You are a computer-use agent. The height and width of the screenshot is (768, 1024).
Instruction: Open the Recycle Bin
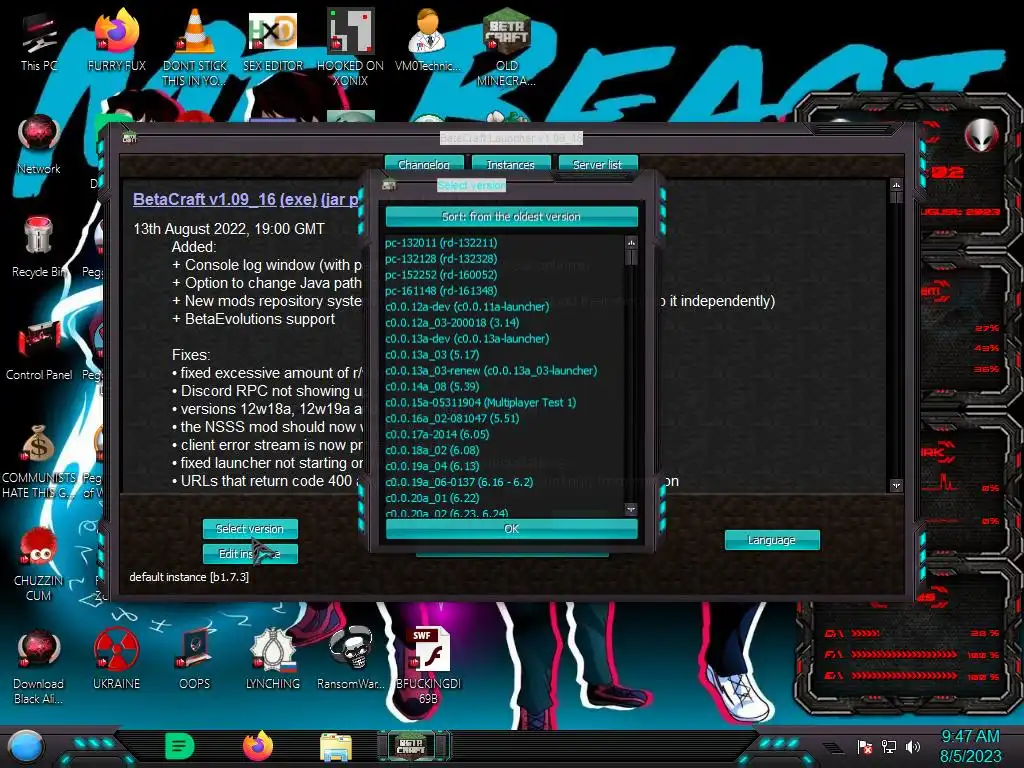(x=39, y=247)
